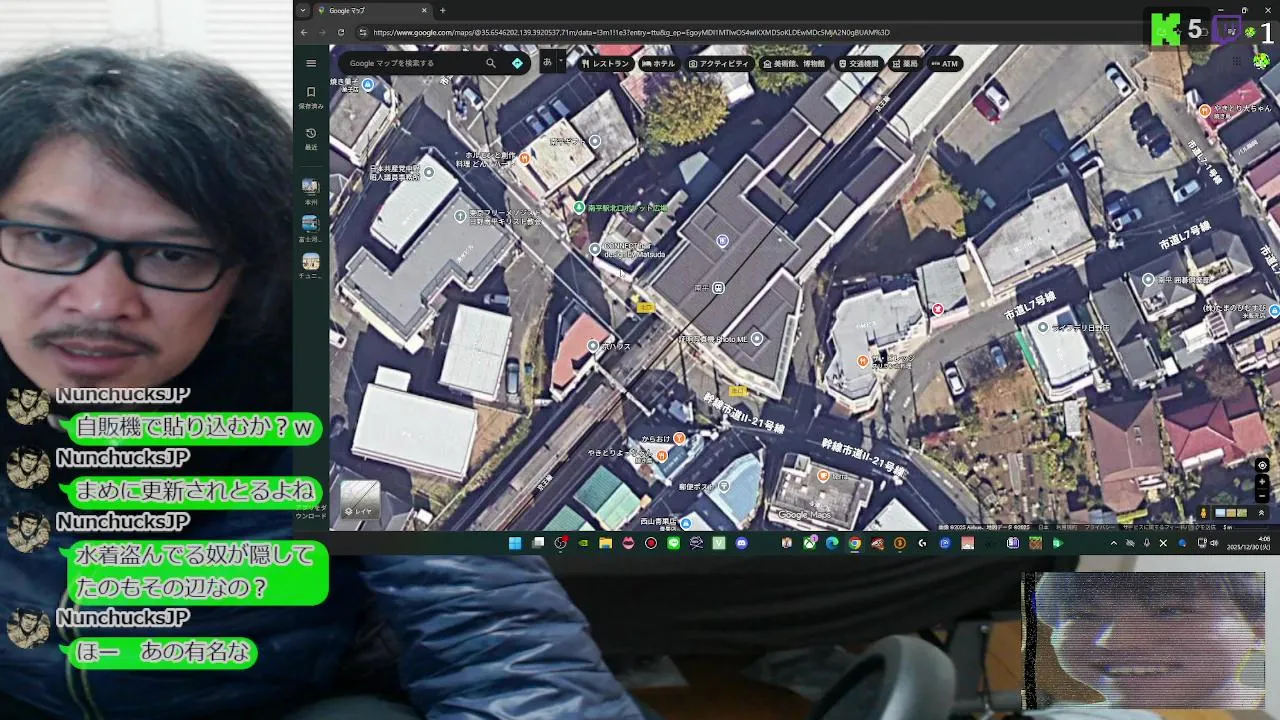1280x720 pixels.
Task: Click the magnifier search icon
Action: [491, 63]
